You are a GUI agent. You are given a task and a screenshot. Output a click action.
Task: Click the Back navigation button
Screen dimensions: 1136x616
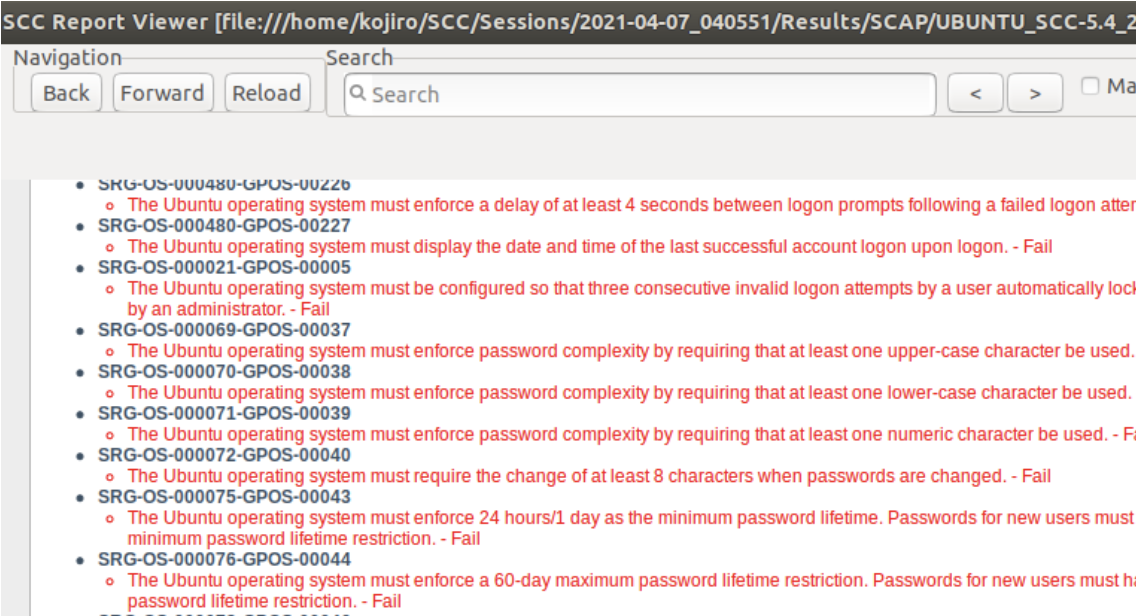66,93
